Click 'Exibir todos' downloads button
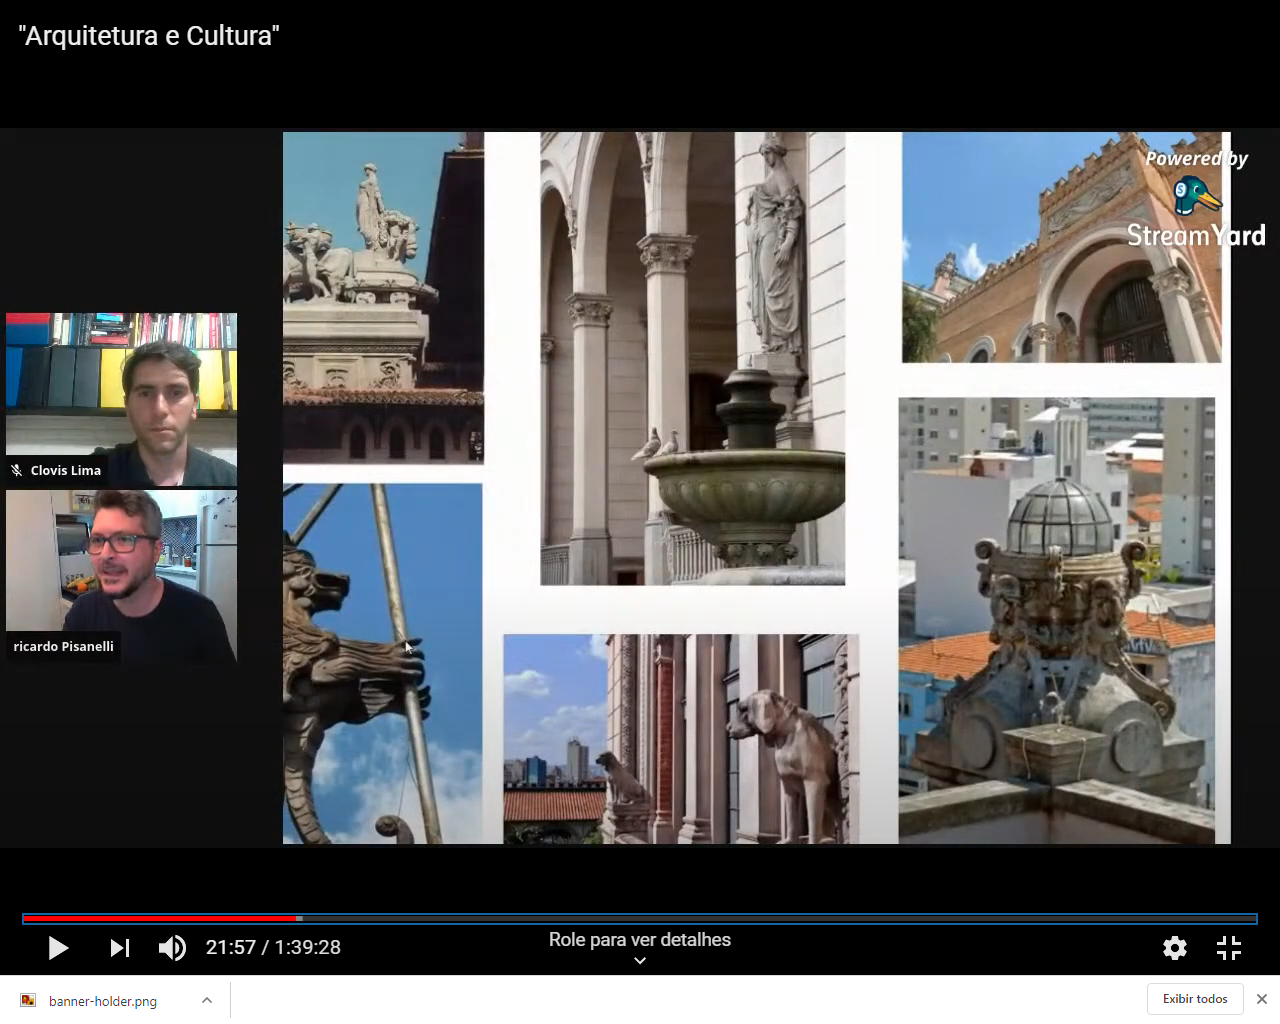The image size is (1280, 1024). pos(1195,999)
